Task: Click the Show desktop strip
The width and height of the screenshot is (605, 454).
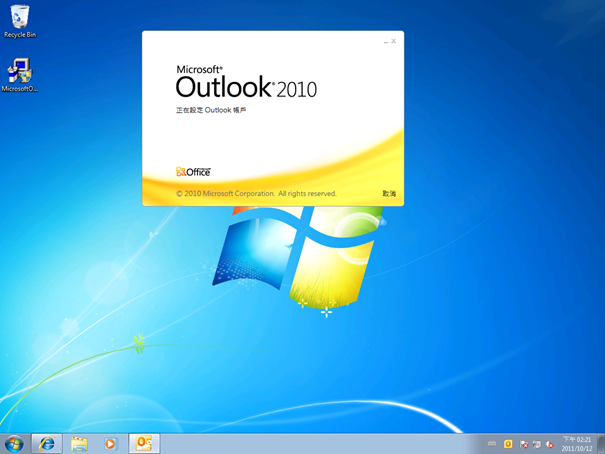Action: click(601, 444)
